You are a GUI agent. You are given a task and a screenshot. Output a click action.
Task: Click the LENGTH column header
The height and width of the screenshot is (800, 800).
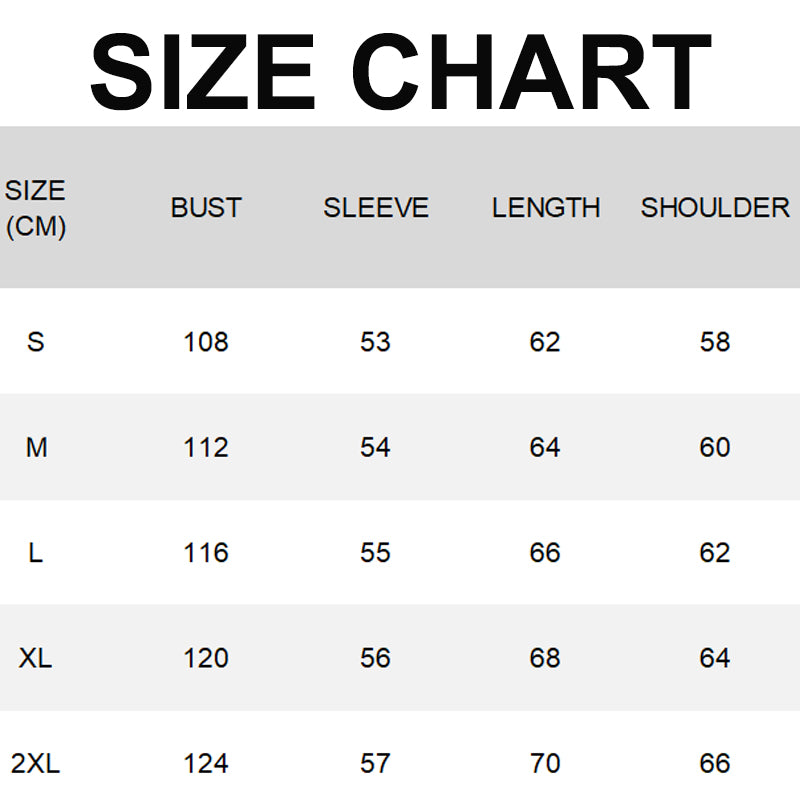545,208
